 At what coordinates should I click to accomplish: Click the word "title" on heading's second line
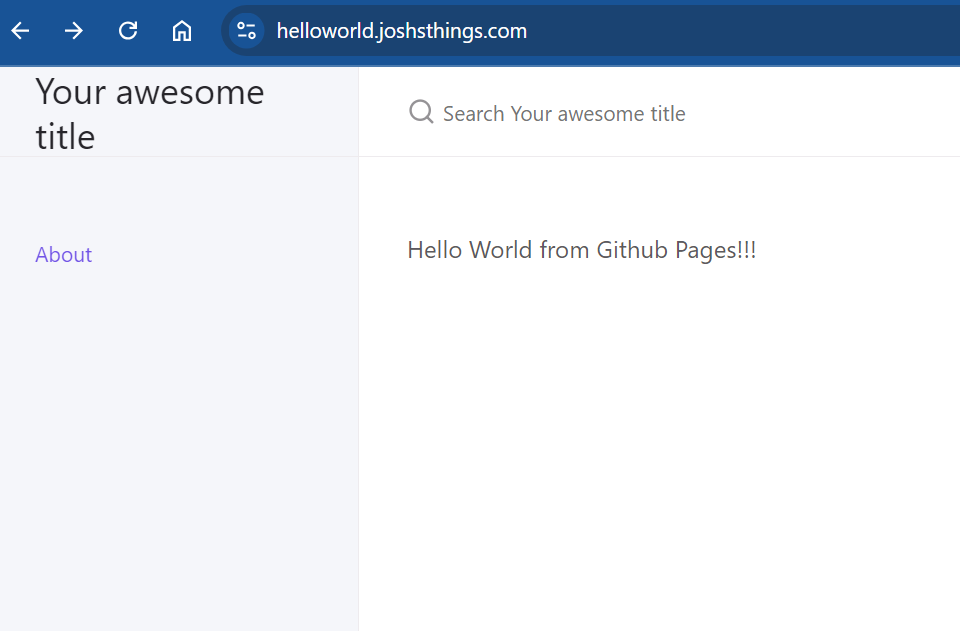pyautogui.click(x=65, y=136)
